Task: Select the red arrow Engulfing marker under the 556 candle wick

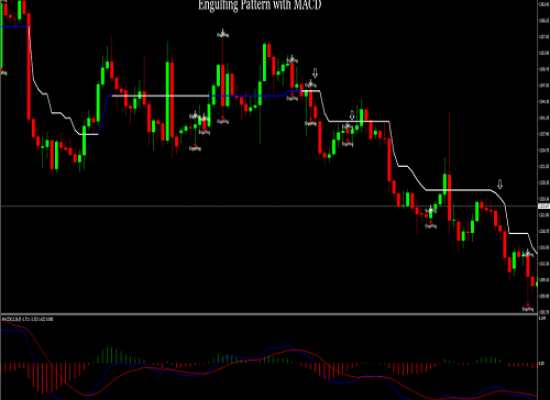Action: point(195,148)
